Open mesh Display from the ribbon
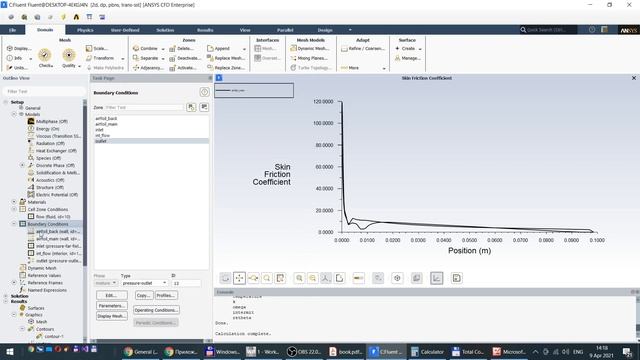 [19, 48]
